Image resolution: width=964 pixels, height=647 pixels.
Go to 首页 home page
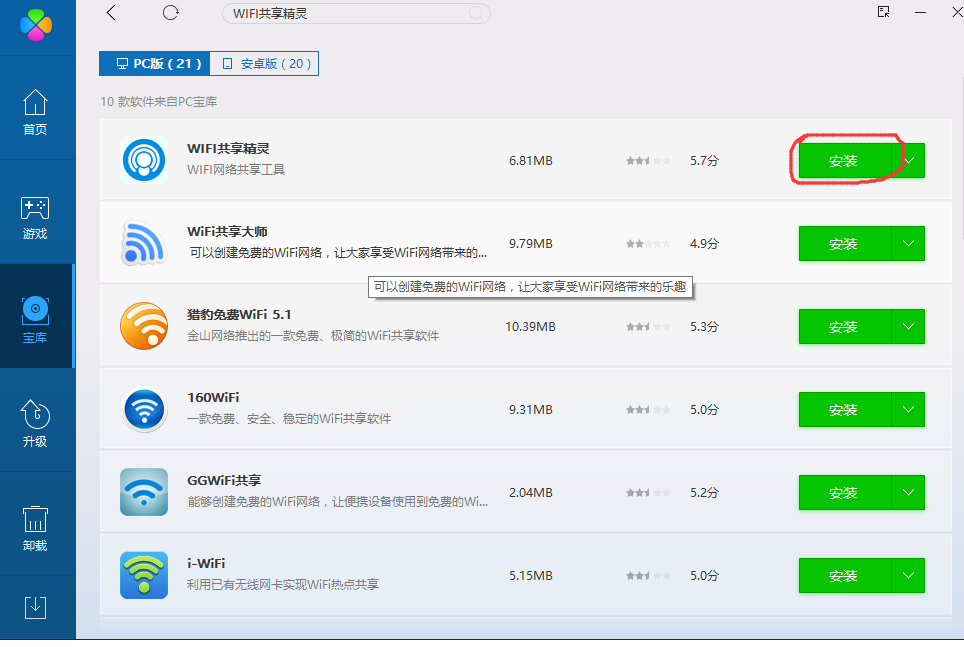point(35,112)
